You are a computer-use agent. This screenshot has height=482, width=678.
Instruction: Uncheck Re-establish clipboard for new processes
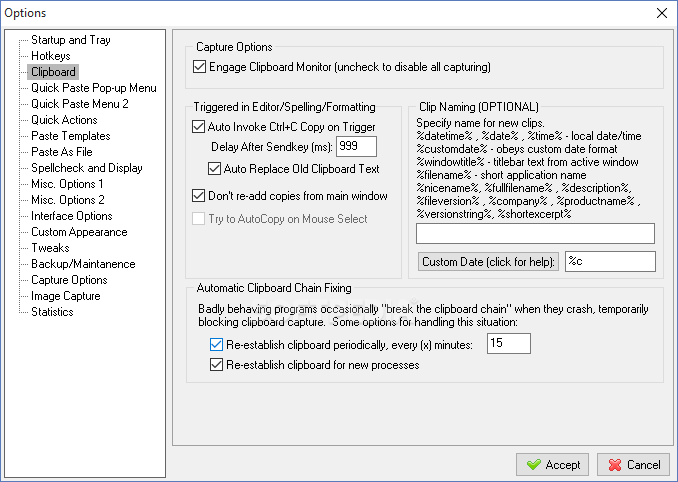click(217, 365)
